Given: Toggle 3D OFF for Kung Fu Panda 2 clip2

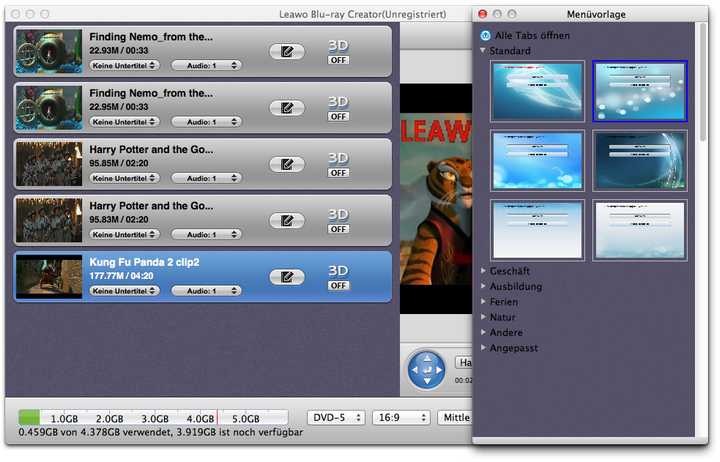Looking at the screenshot, I should point(338,286).
